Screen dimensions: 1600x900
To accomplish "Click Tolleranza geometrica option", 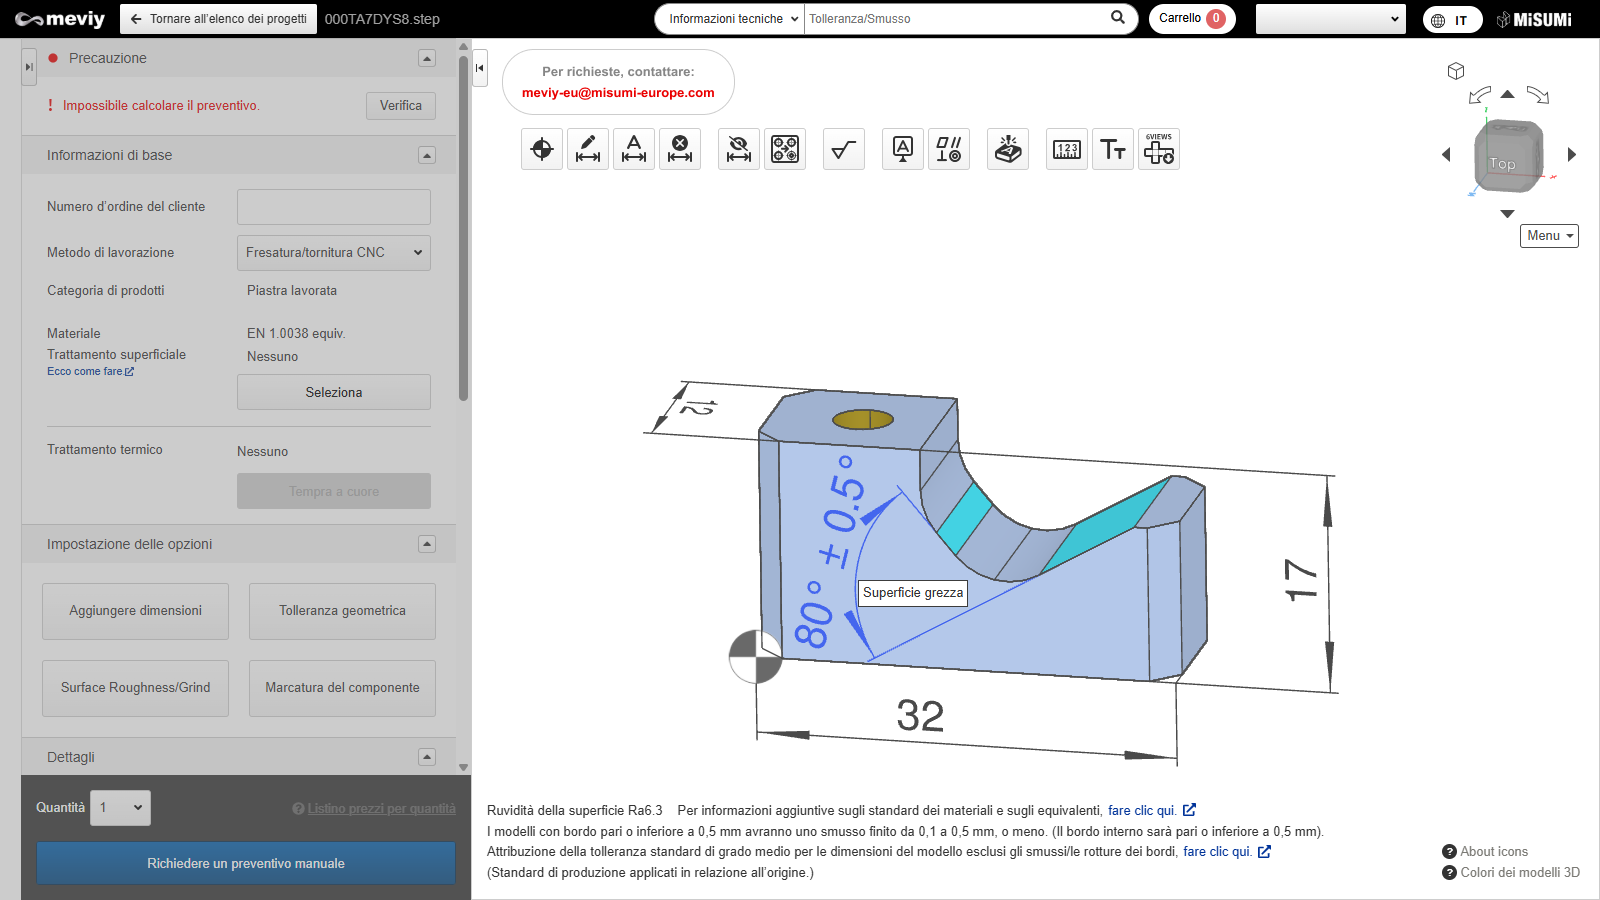I will (x=342, y=611).
